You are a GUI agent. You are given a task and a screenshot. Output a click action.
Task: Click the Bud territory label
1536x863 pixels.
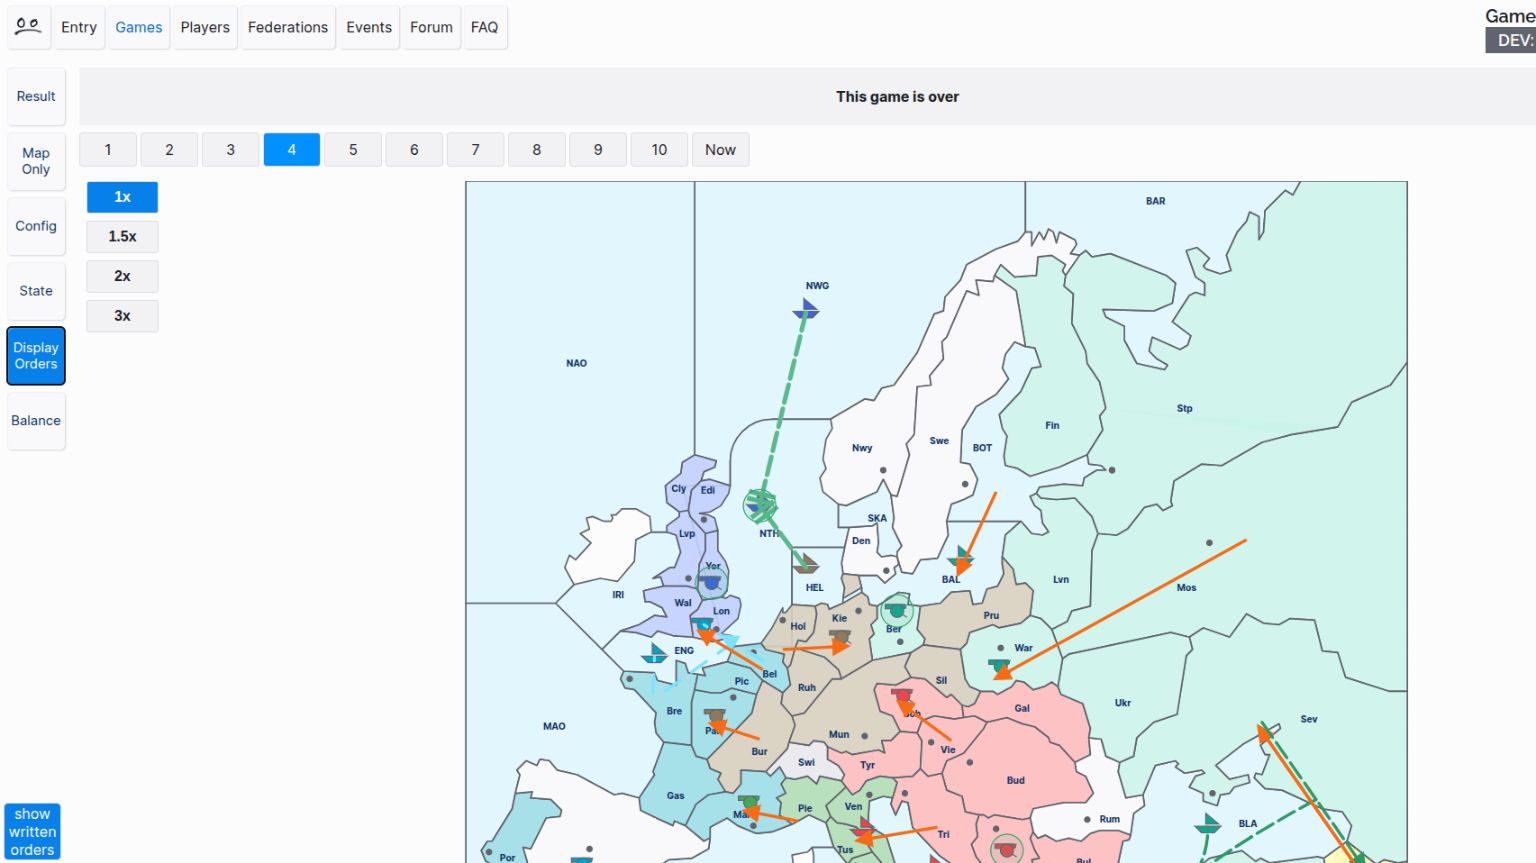click(1016, 780)
